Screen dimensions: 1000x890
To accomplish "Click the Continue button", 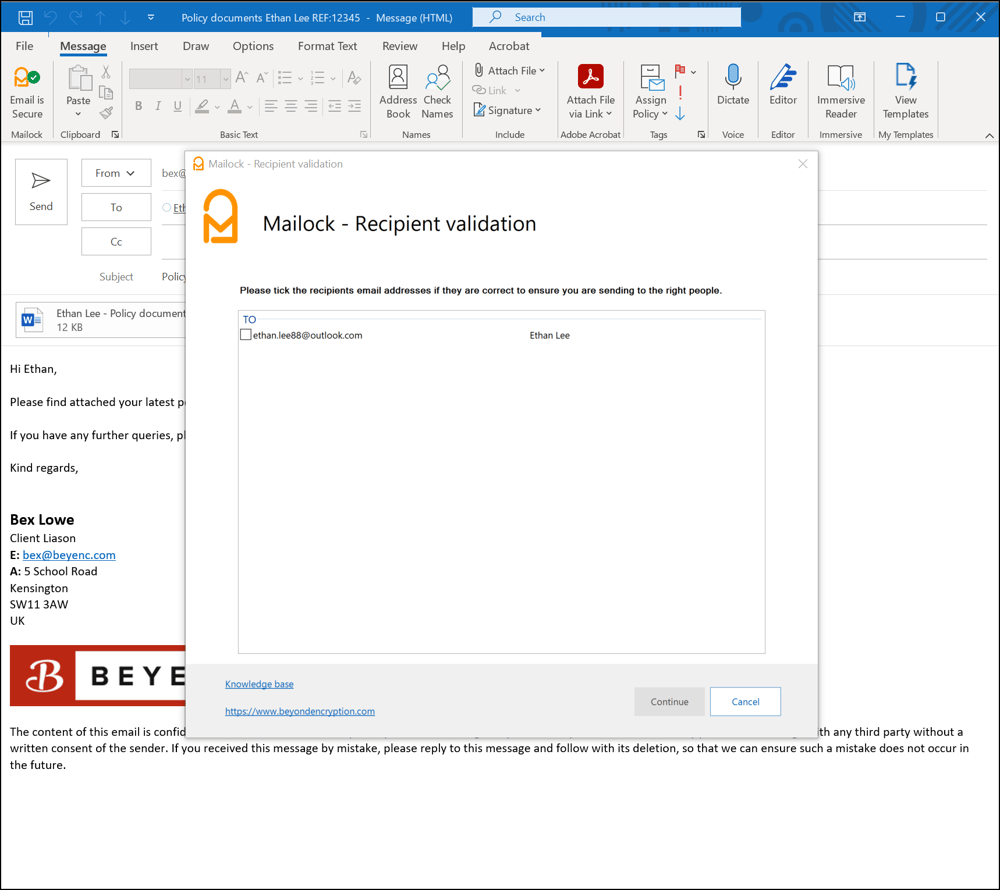I will click(669, 701).
